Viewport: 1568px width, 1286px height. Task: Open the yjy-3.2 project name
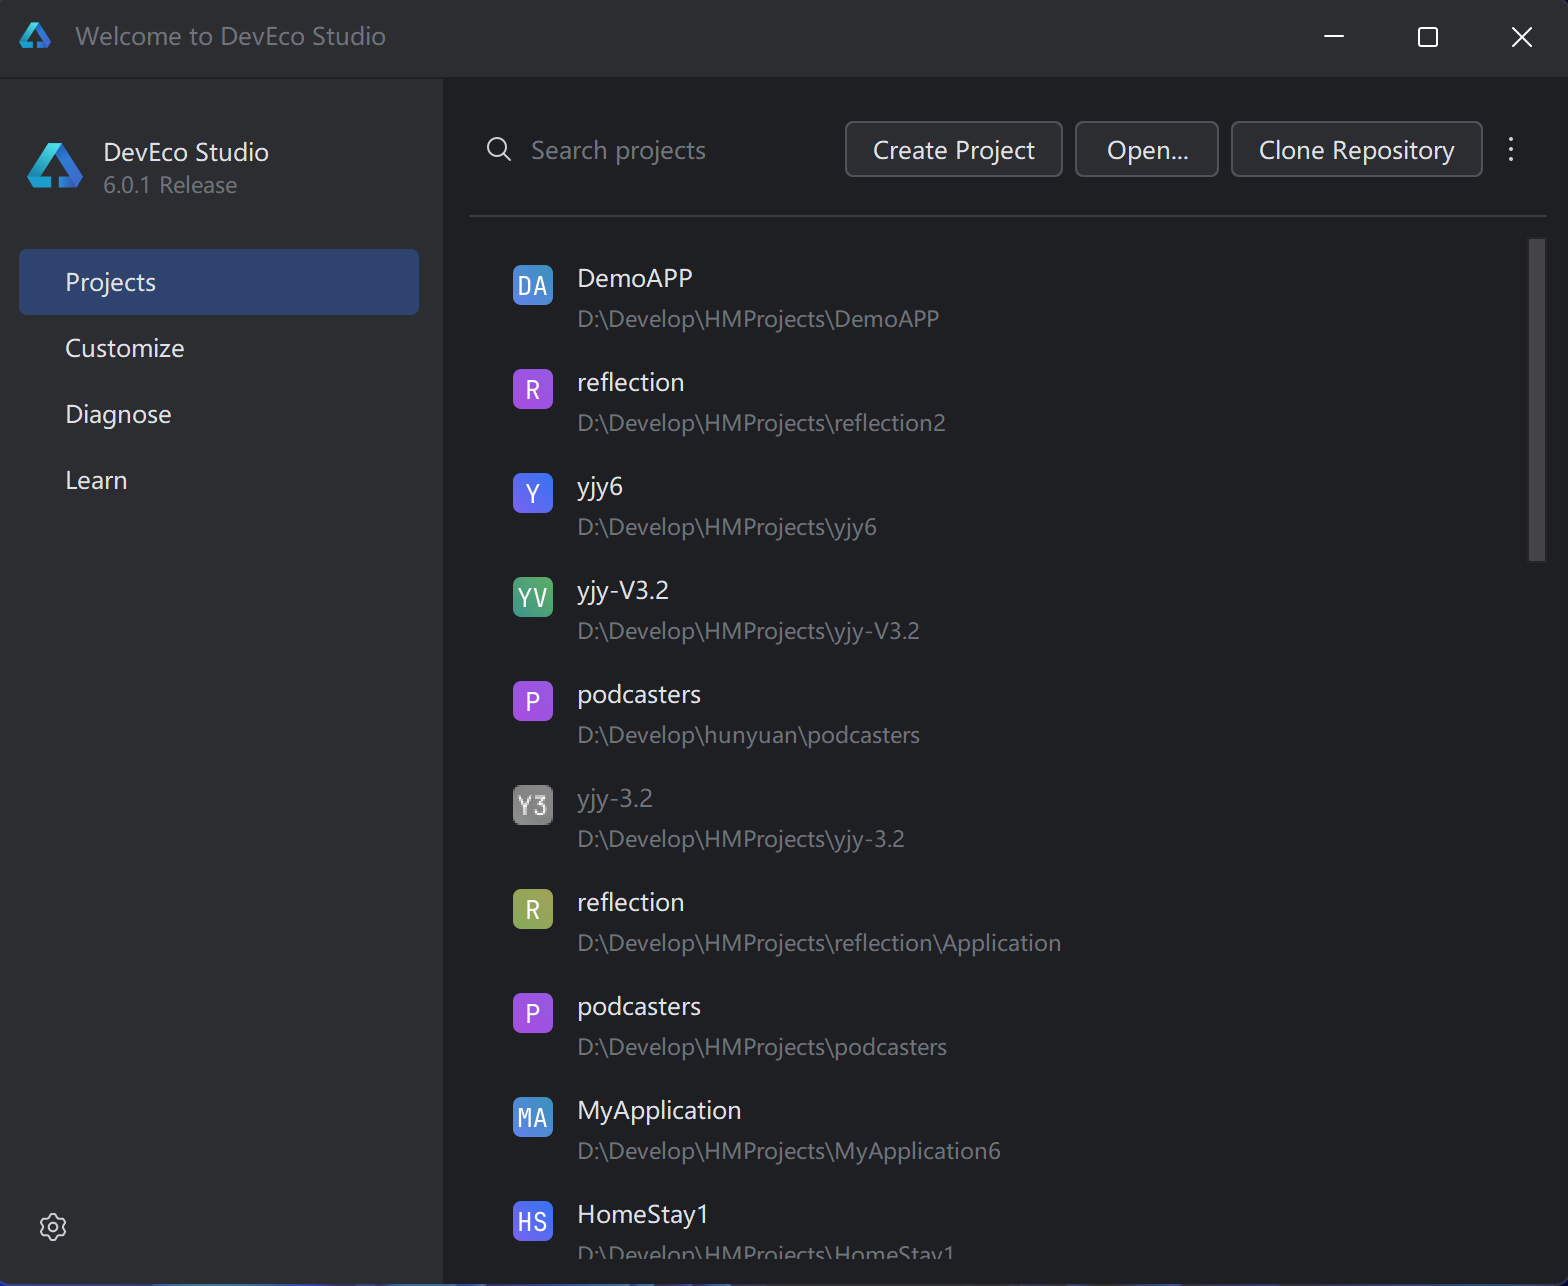point(615,799)
